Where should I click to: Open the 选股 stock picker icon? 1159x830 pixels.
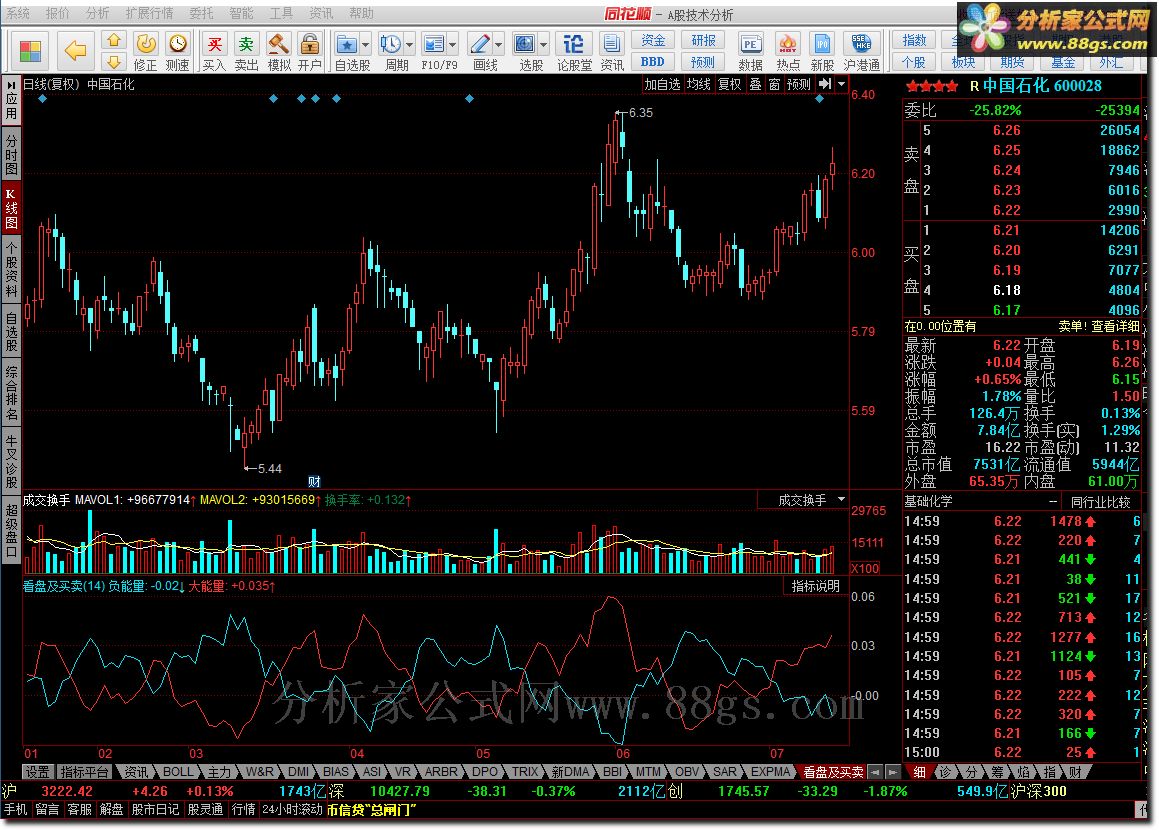point(525,44)
